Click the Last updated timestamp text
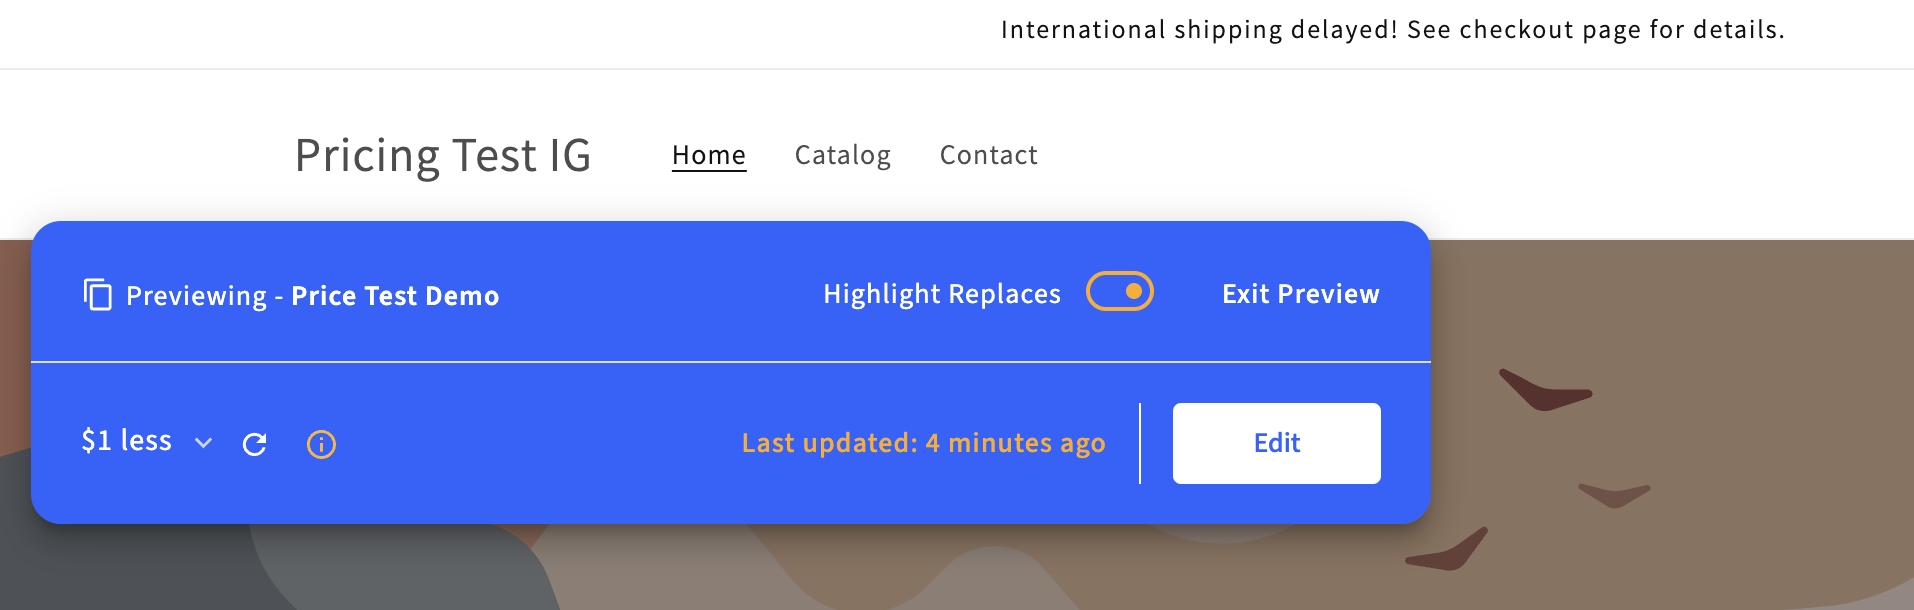Screen dimensions: 1914x610 [x=923, y=443]
